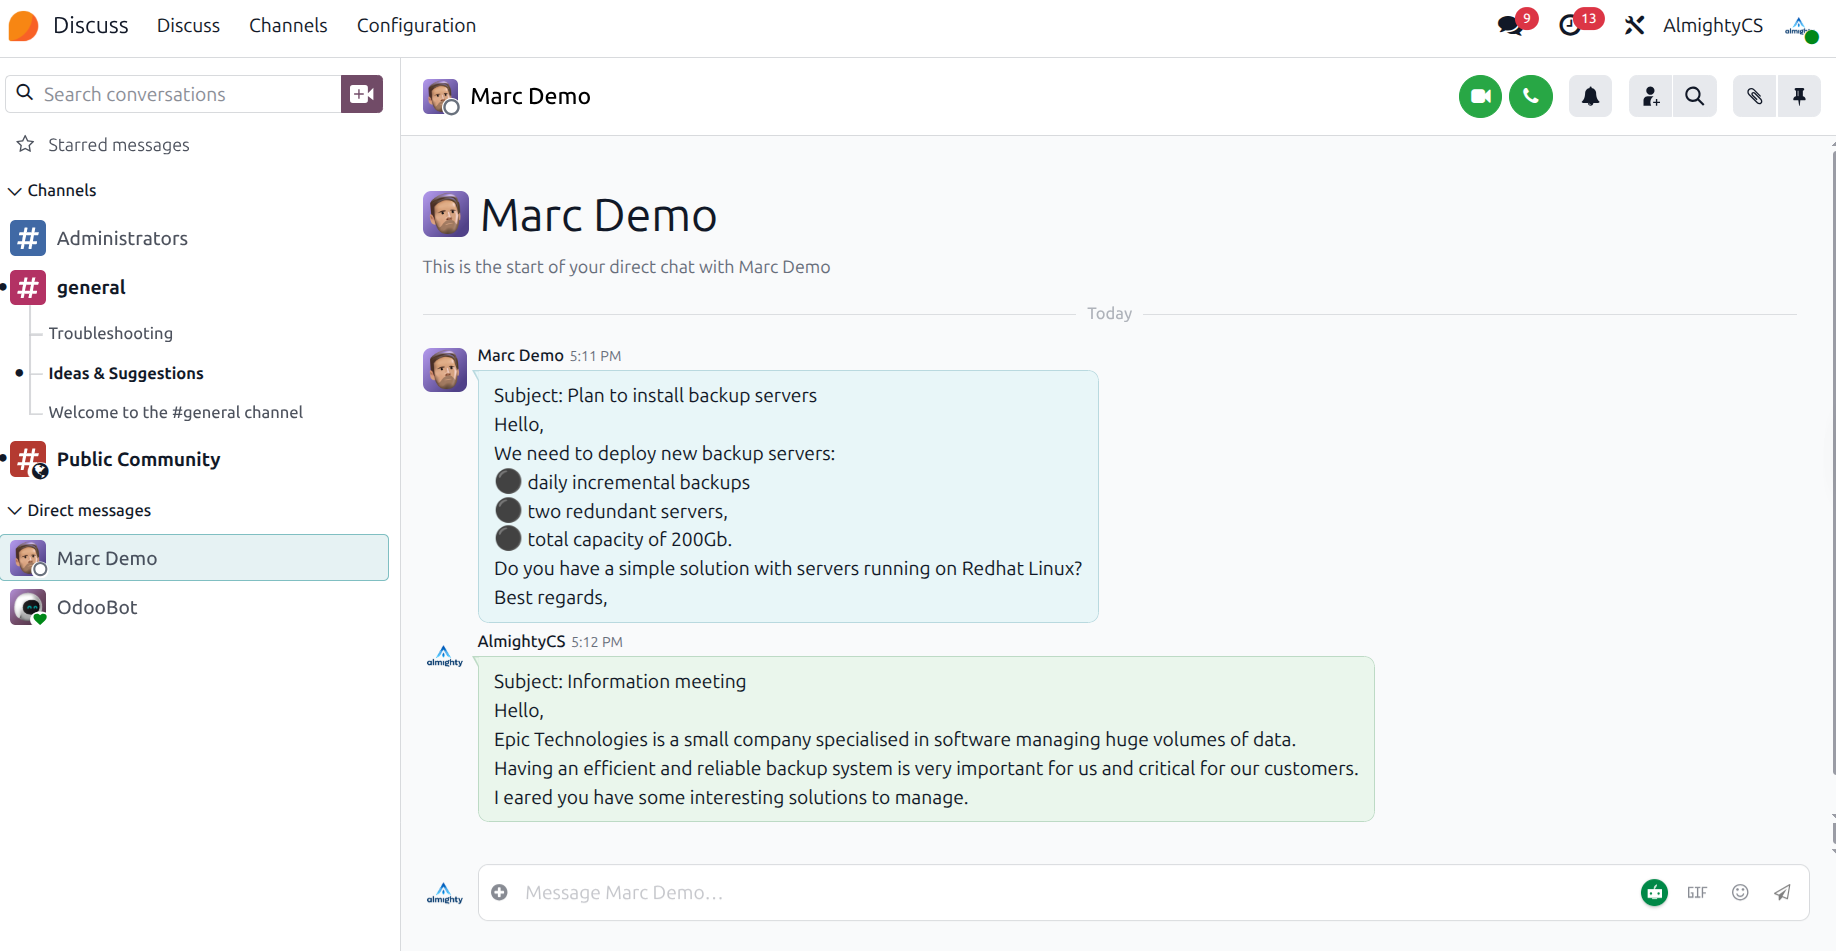Click the OdooBot avatar icon
Viewport: 1836px width, 951px height.
click(x=28, y=607)
